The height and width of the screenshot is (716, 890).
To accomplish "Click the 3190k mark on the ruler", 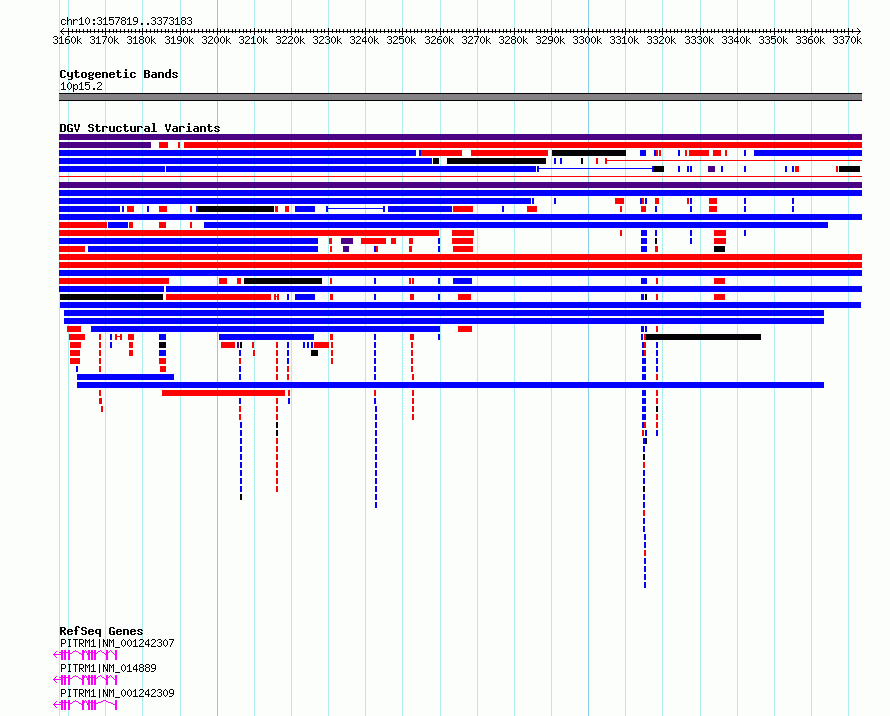I will [x=179, y=40].
